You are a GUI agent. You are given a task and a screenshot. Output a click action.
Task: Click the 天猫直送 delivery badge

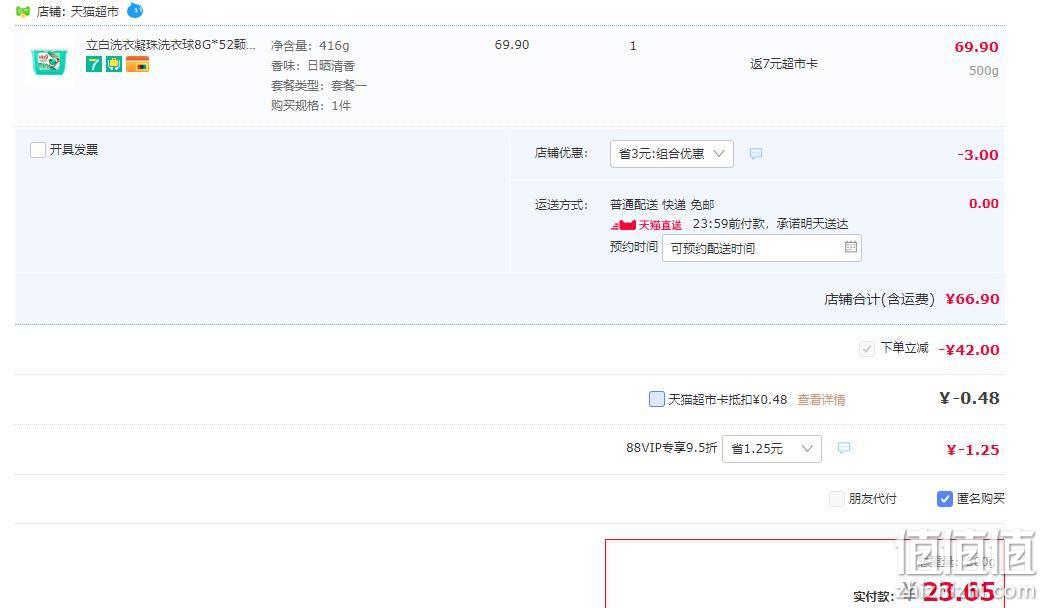[x=646, y=225]
